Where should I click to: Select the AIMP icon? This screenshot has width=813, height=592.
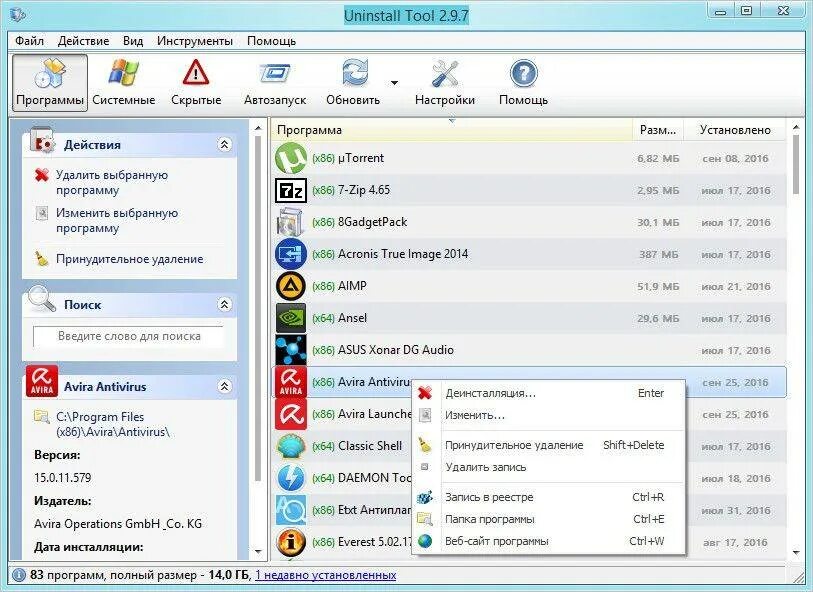[290, 286]
